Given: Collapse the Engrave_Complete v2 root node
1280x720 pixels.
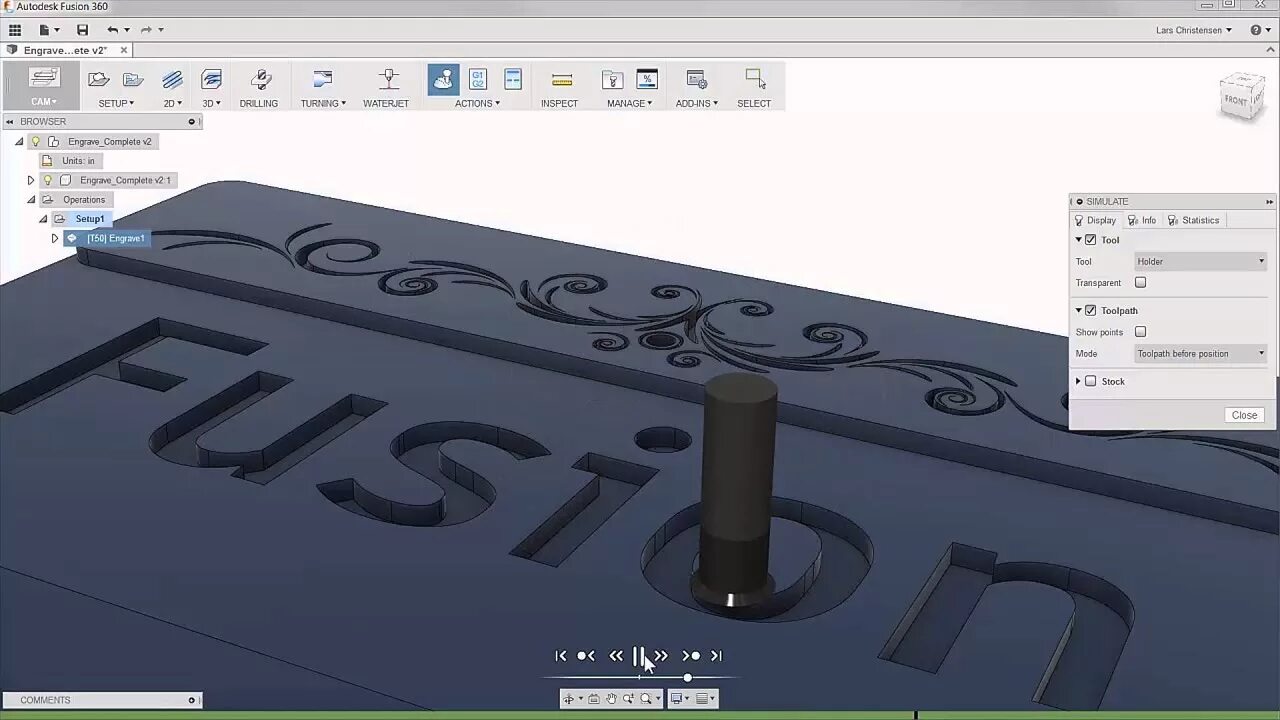Looking at the screenshot, I should pos(18,142).
